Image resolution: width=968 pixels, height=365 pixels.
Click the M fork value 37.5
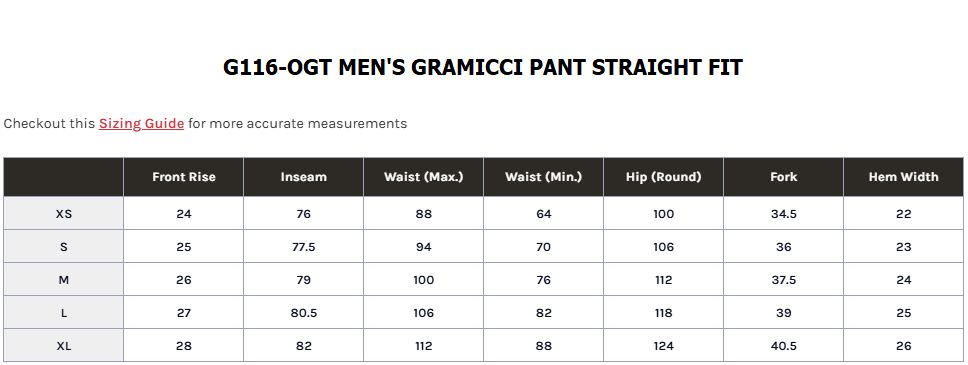(x=783, y=280)
